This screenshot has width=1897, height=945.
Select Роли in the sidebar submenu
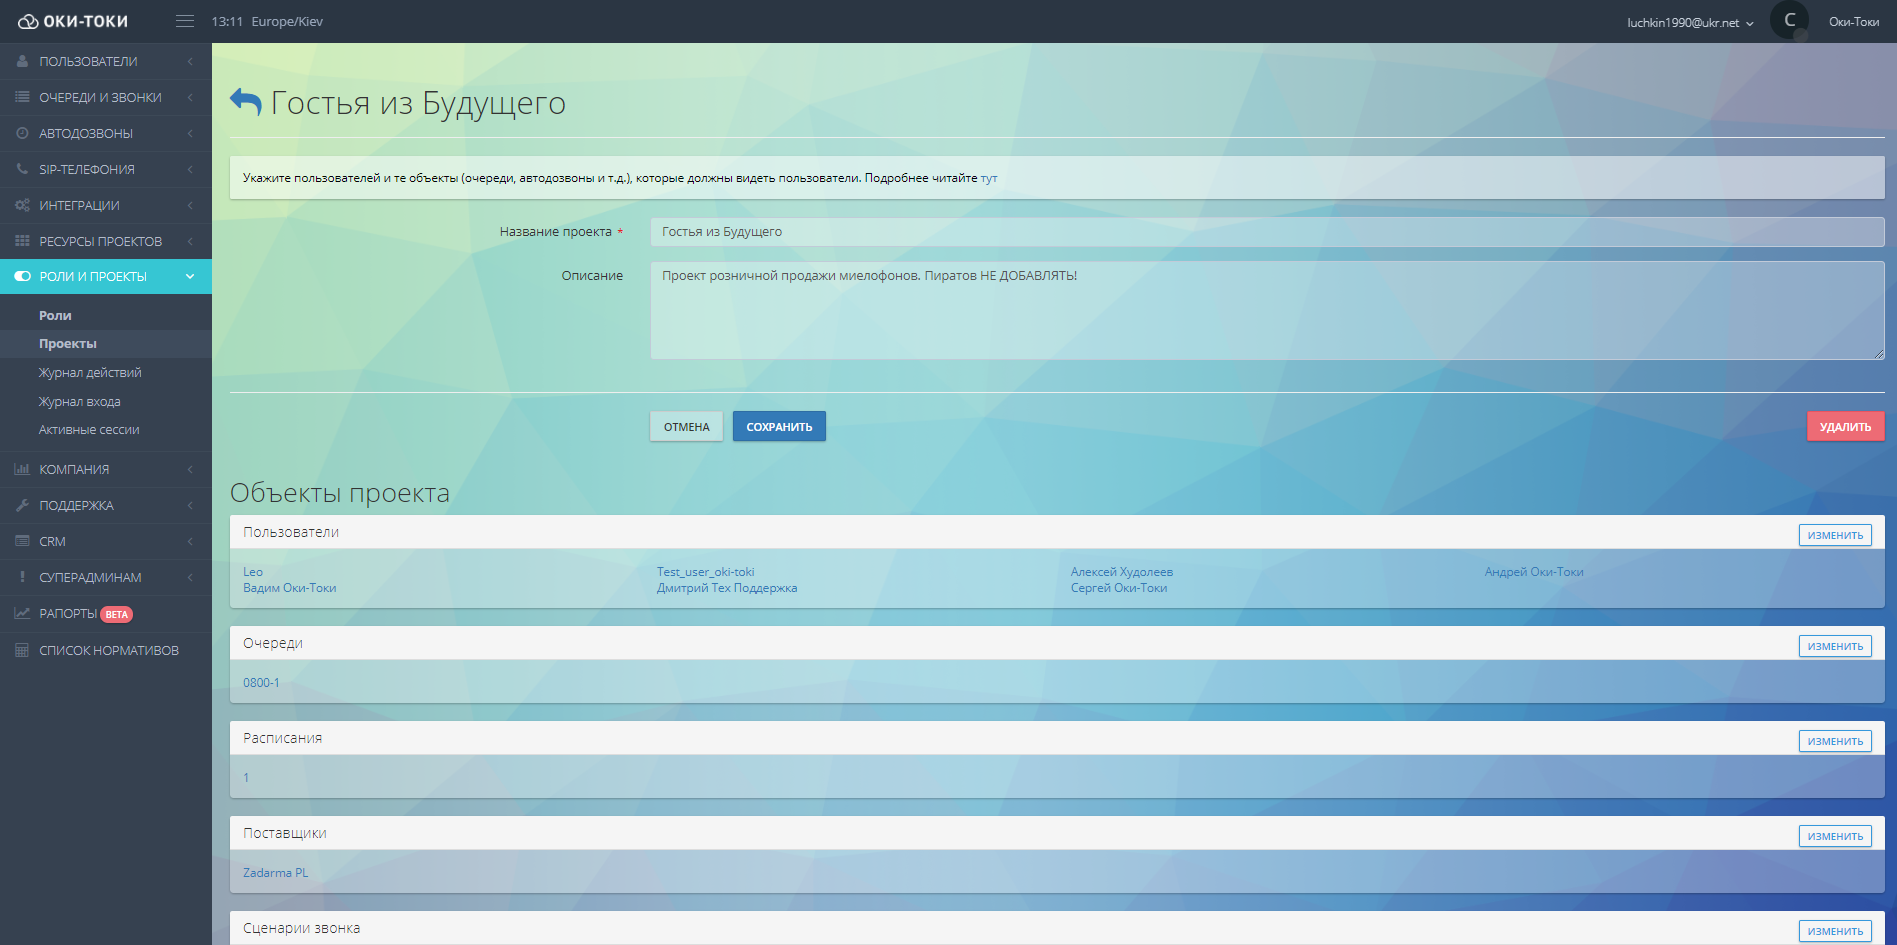coord(55,315)
